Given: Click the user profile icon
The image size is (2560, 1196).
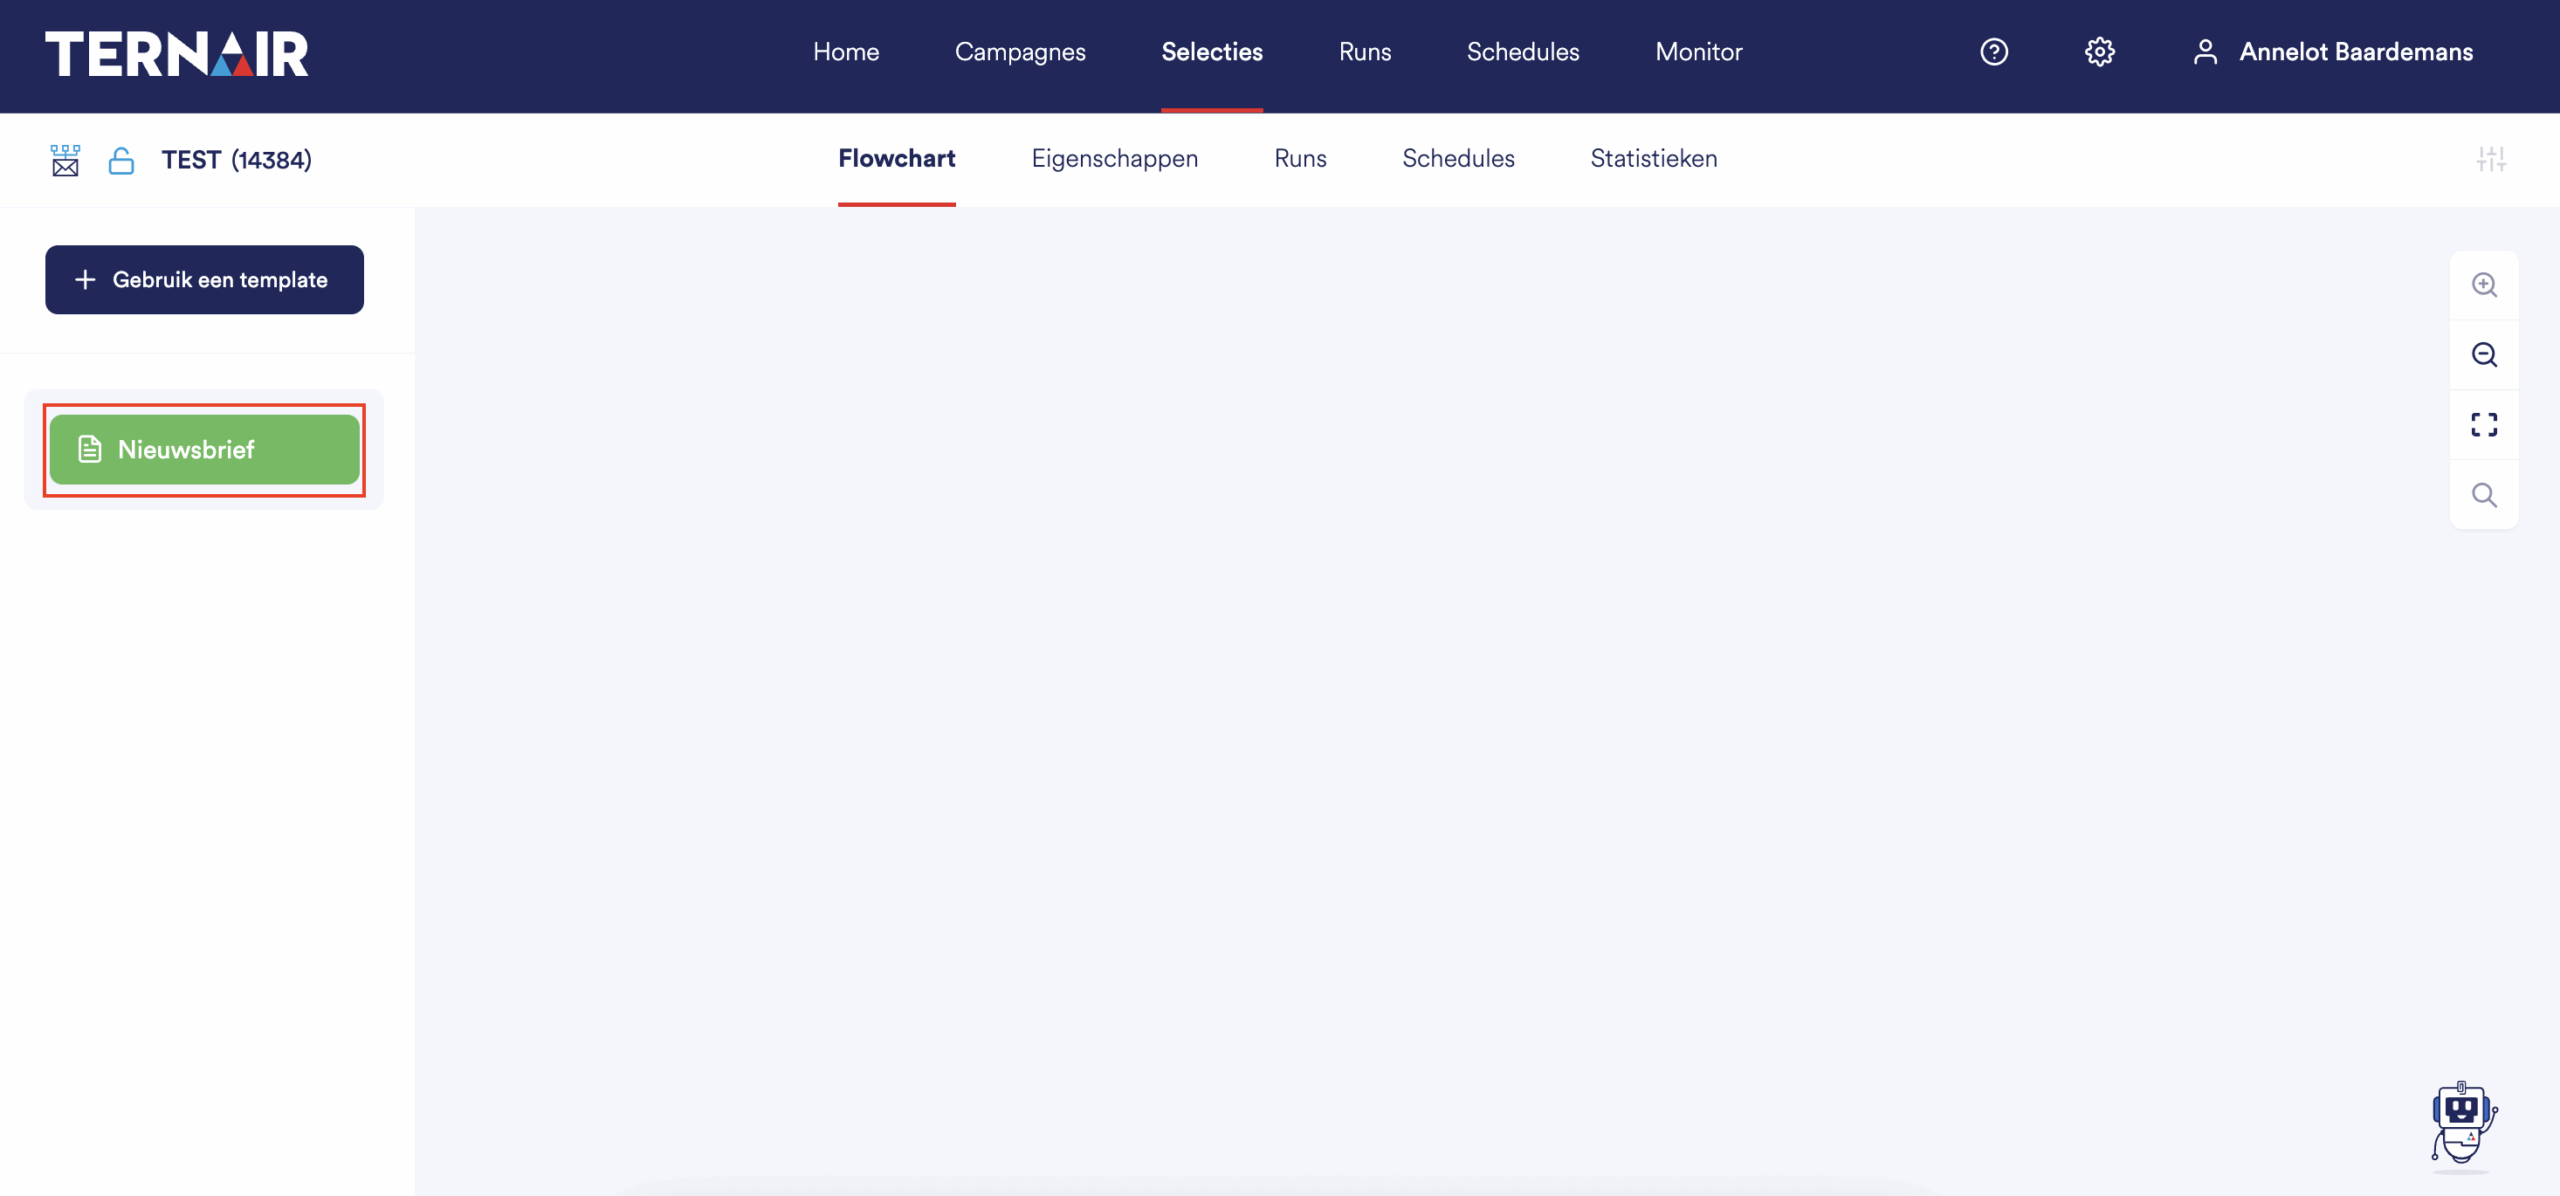Looking at the screenshot, I should (2205, 52).
